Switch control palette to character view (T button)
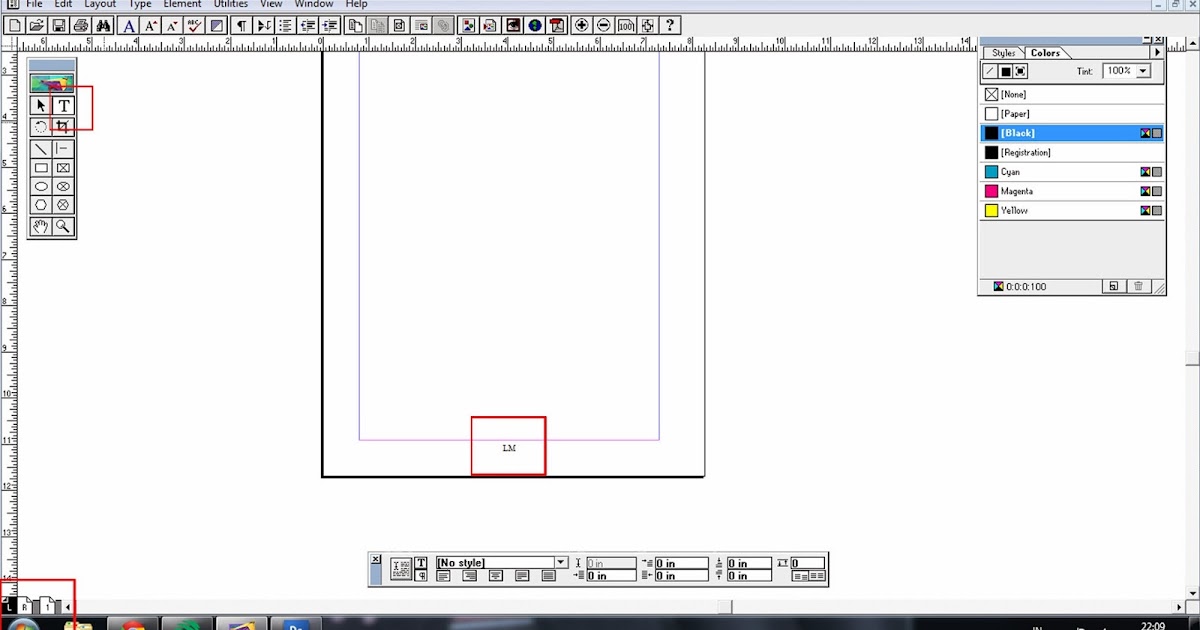Viewport: 1200px width, 630px height. (x=421, y=562)
